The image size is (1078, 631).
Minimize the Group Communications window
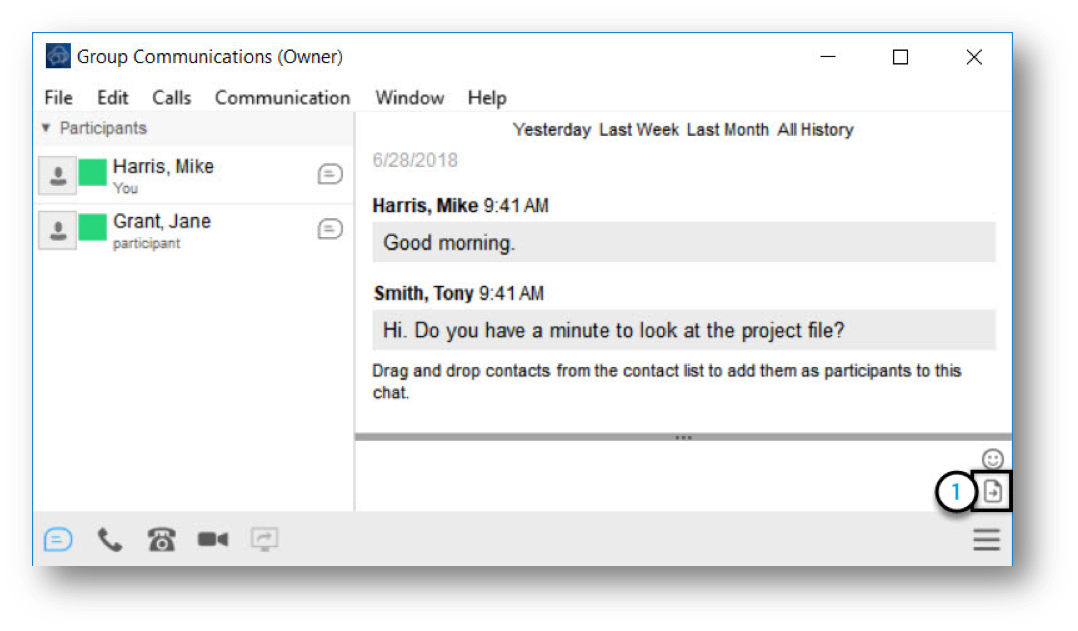(828, 56)
